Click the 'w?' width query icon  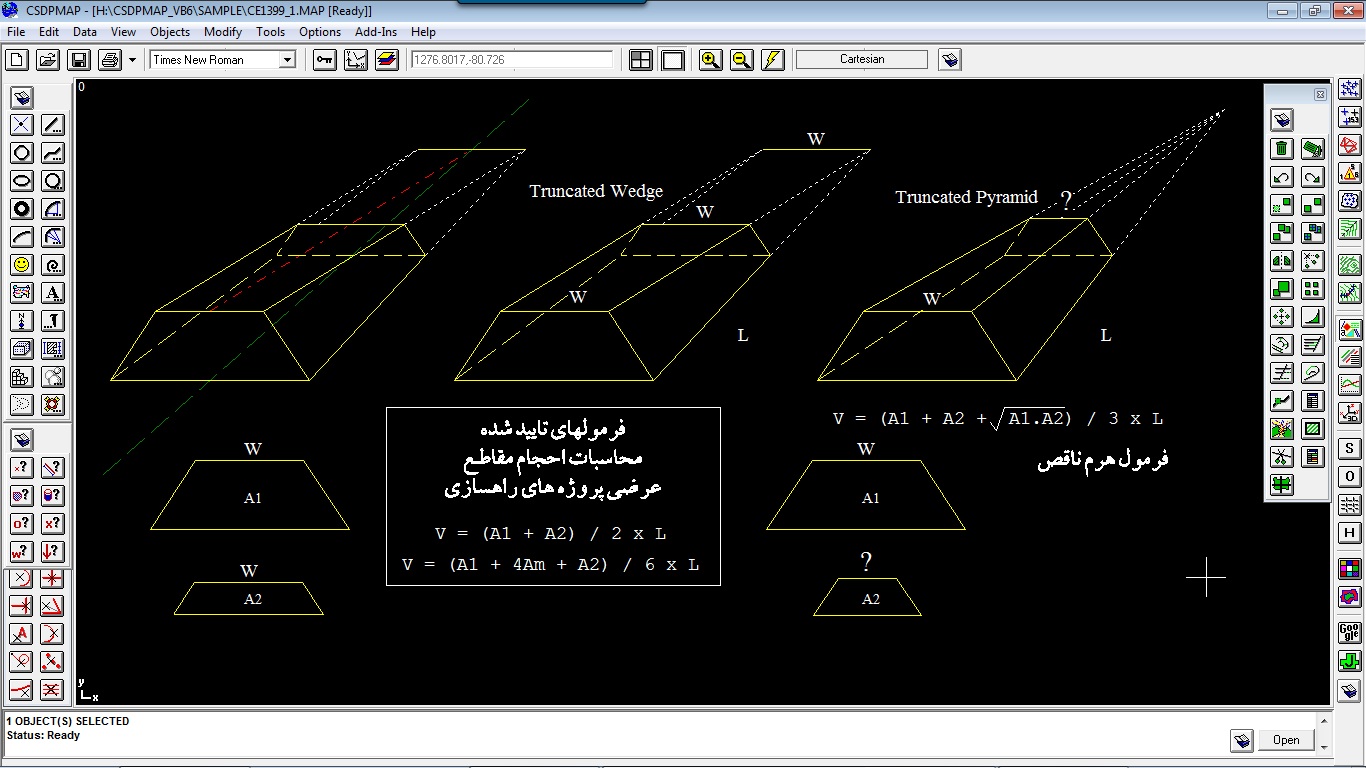[22, 552]
